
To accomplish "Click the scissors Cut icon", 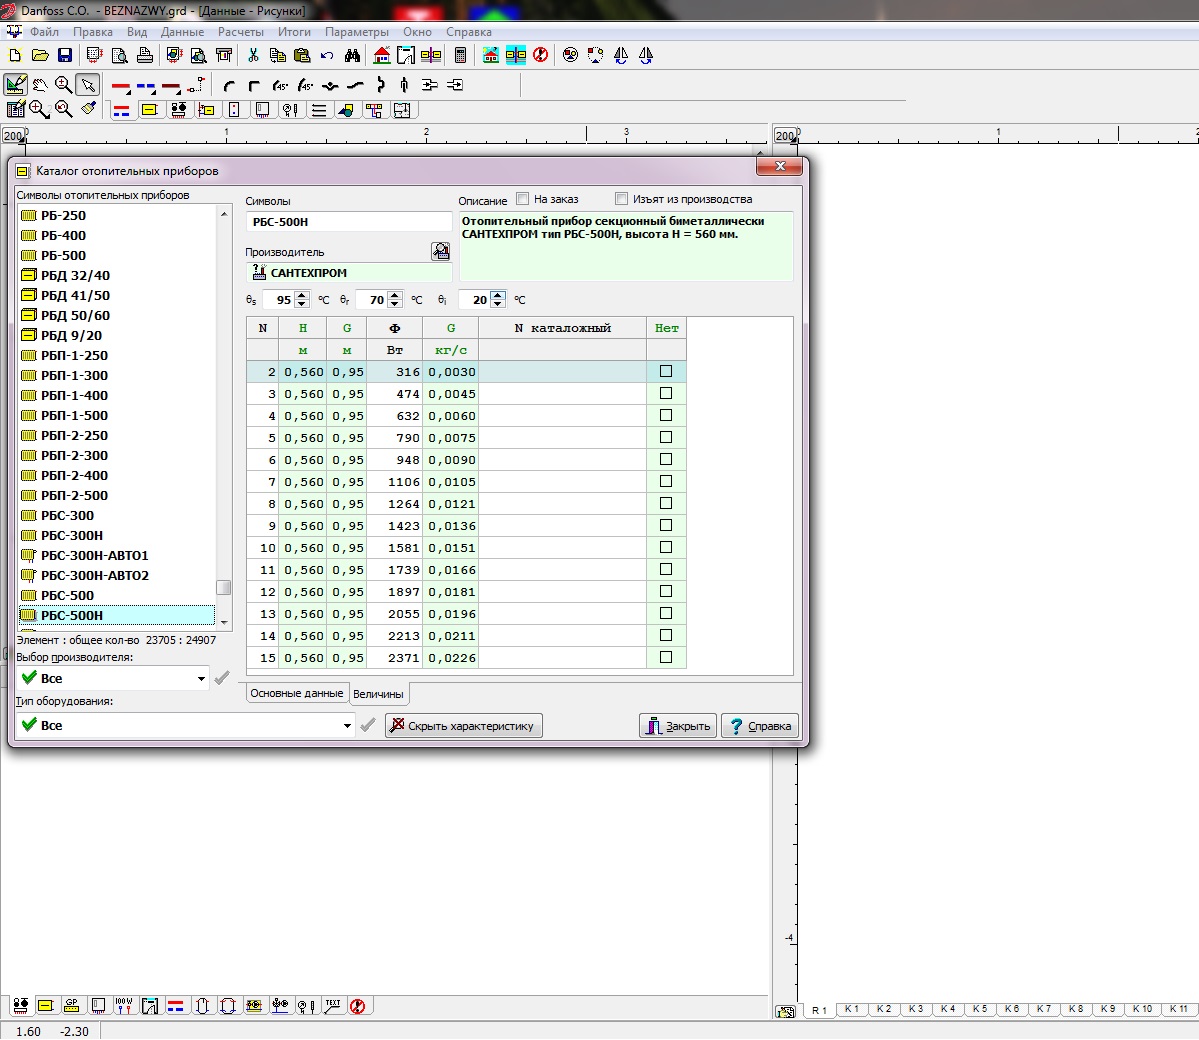I will click(x=254, y=55).
